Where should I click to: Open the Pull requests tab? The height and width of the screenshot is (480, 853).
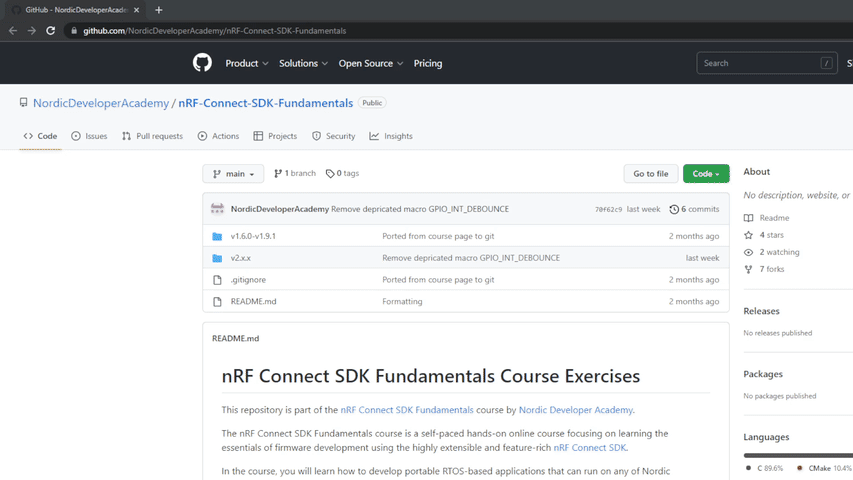click(152, 136)
